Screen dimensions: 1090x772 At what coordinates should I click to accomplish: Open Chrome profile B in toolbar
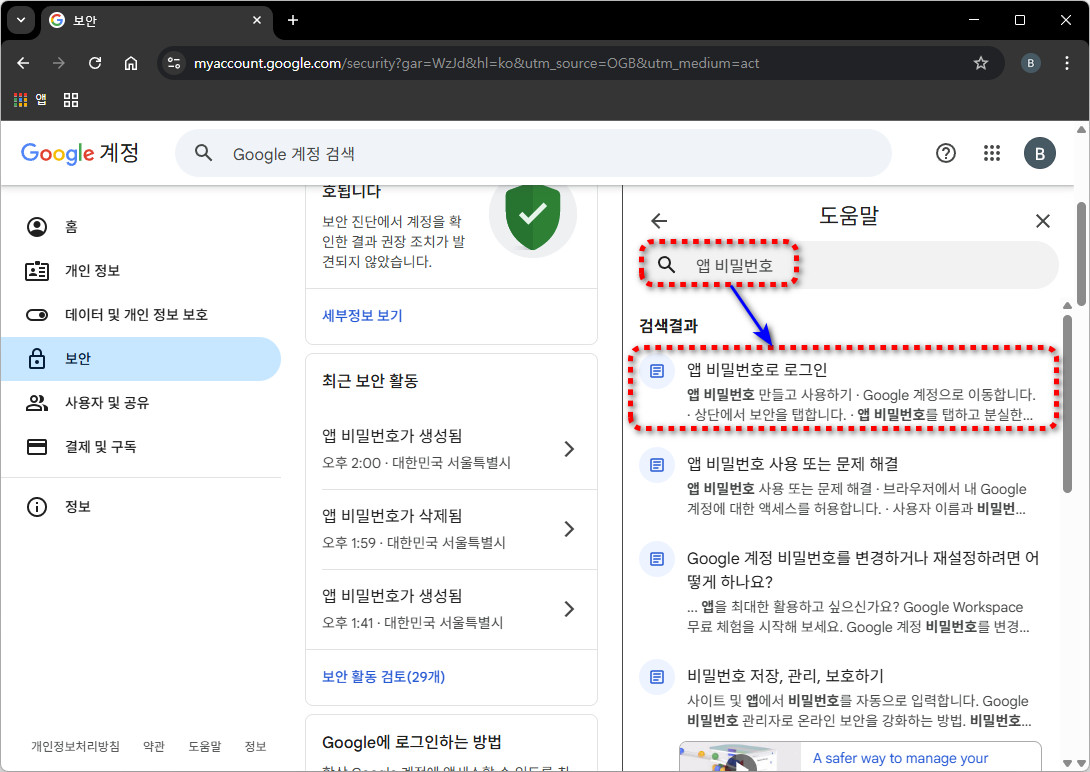(x=1030, y=63)
